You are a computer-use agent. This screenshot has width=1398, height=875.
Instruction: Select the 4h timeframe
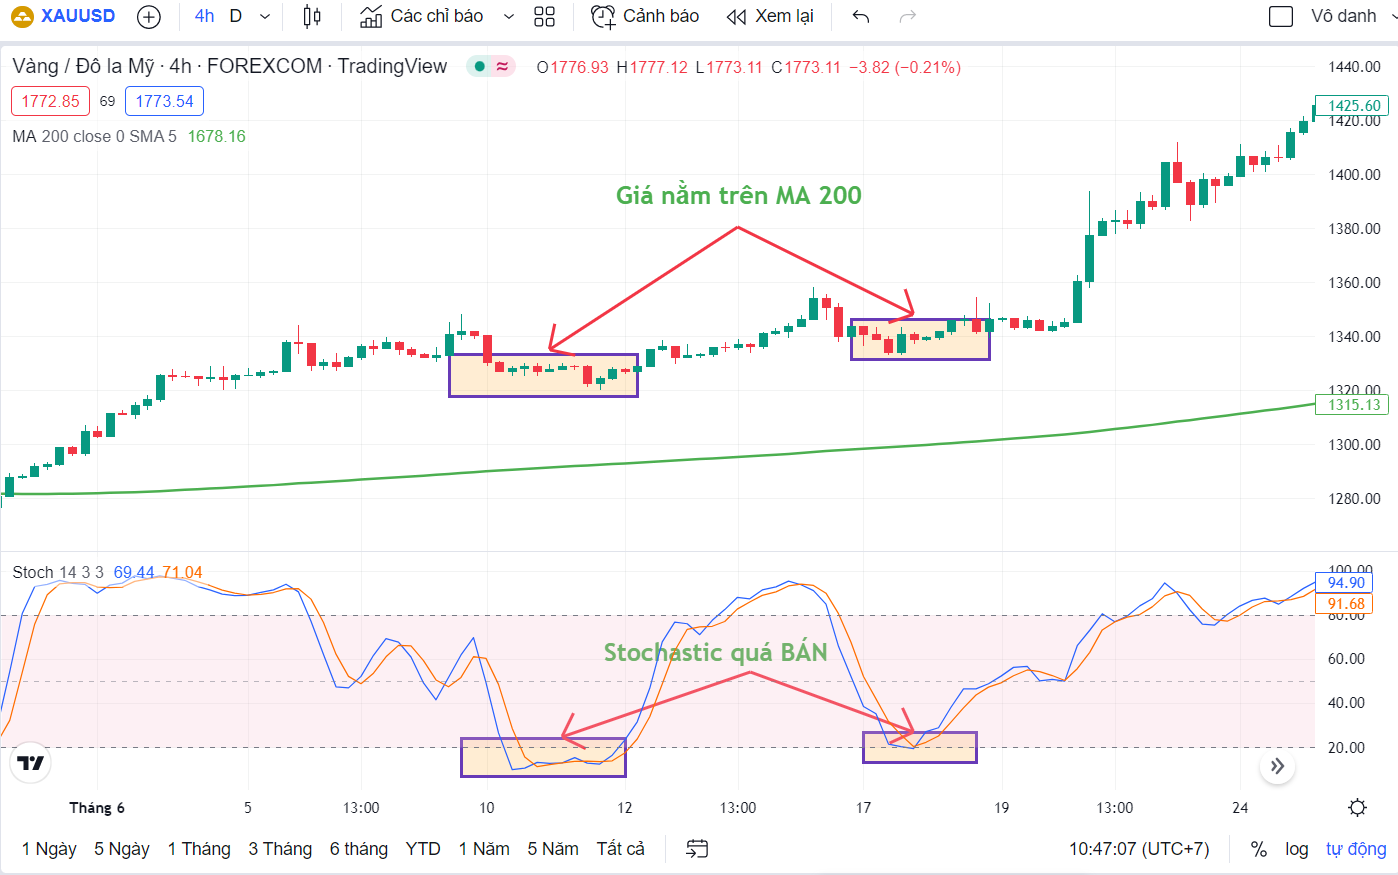coord(204,16)
